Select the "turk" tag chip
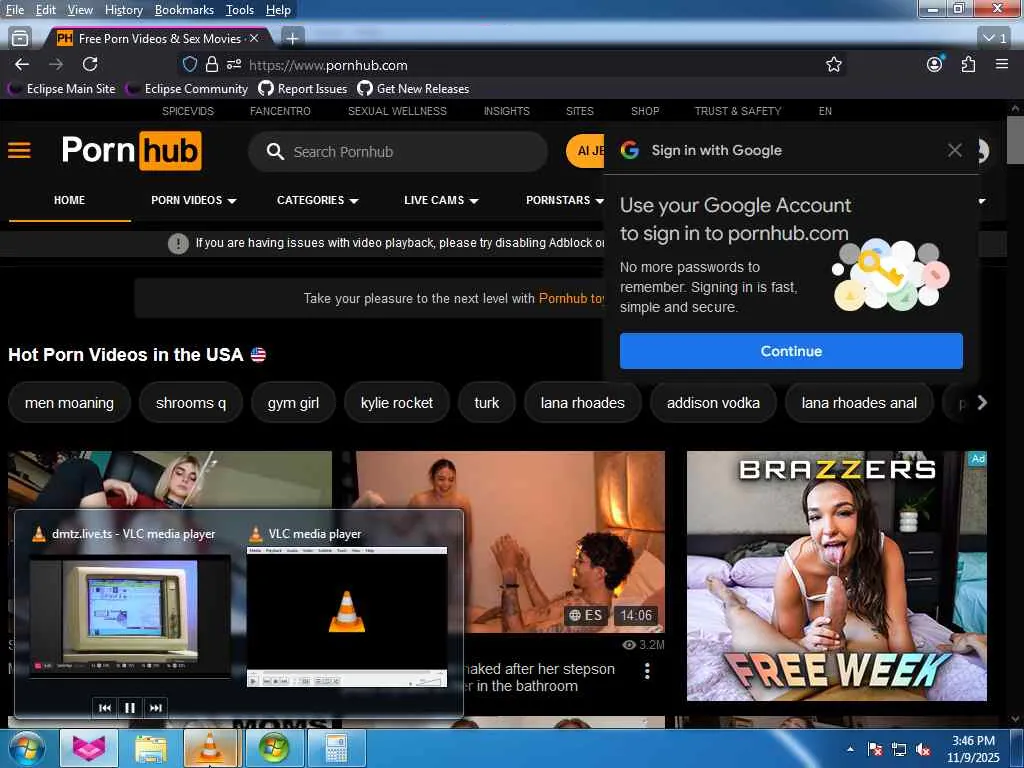Viewport: 1024px width, 768px height. (x=487, y=403)
